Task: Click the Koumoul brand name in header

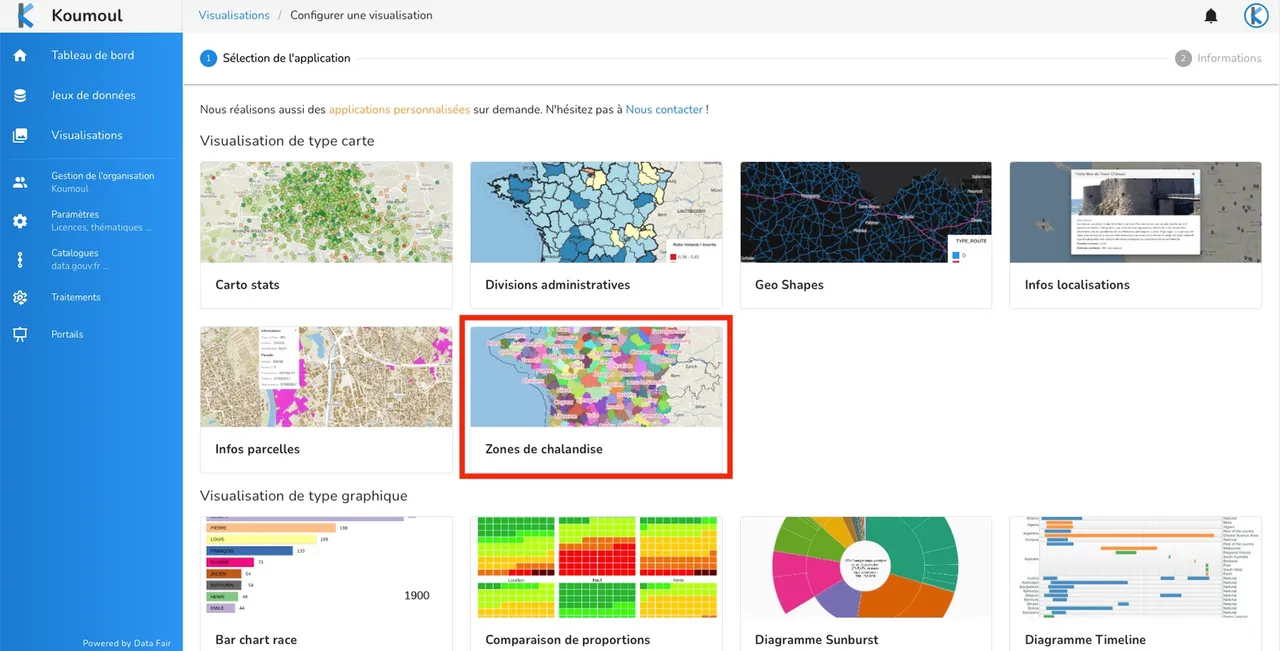Action: (87, 16)
